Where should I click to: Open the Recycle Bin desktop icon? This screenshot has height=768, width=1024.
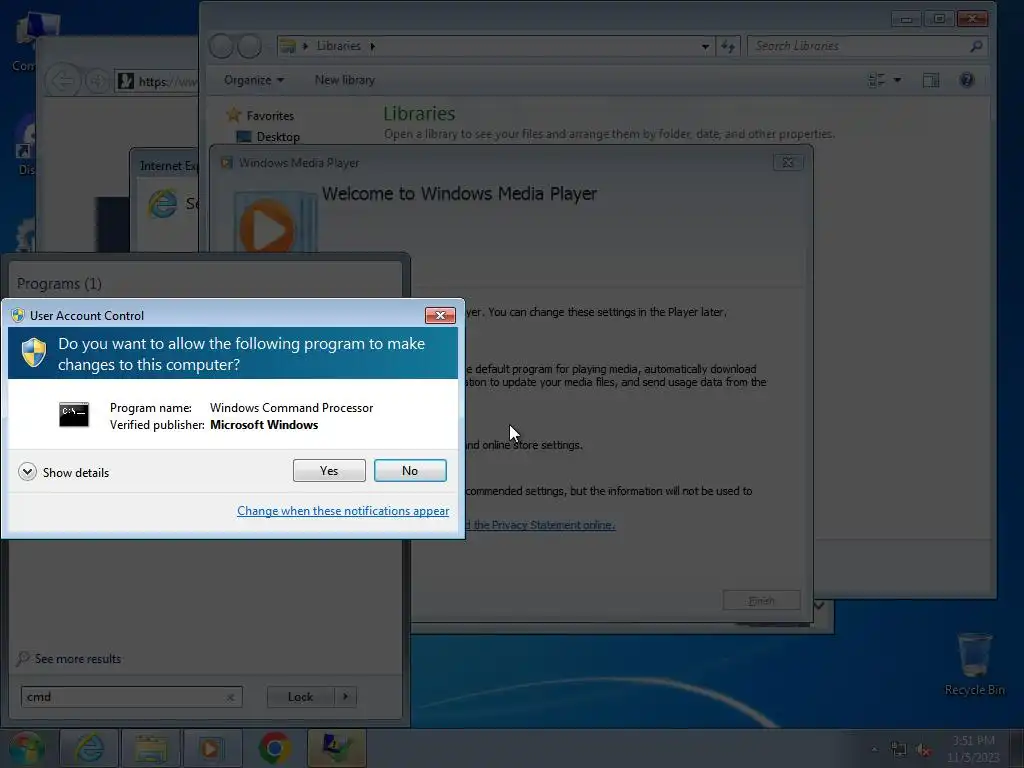click(974, 664)
